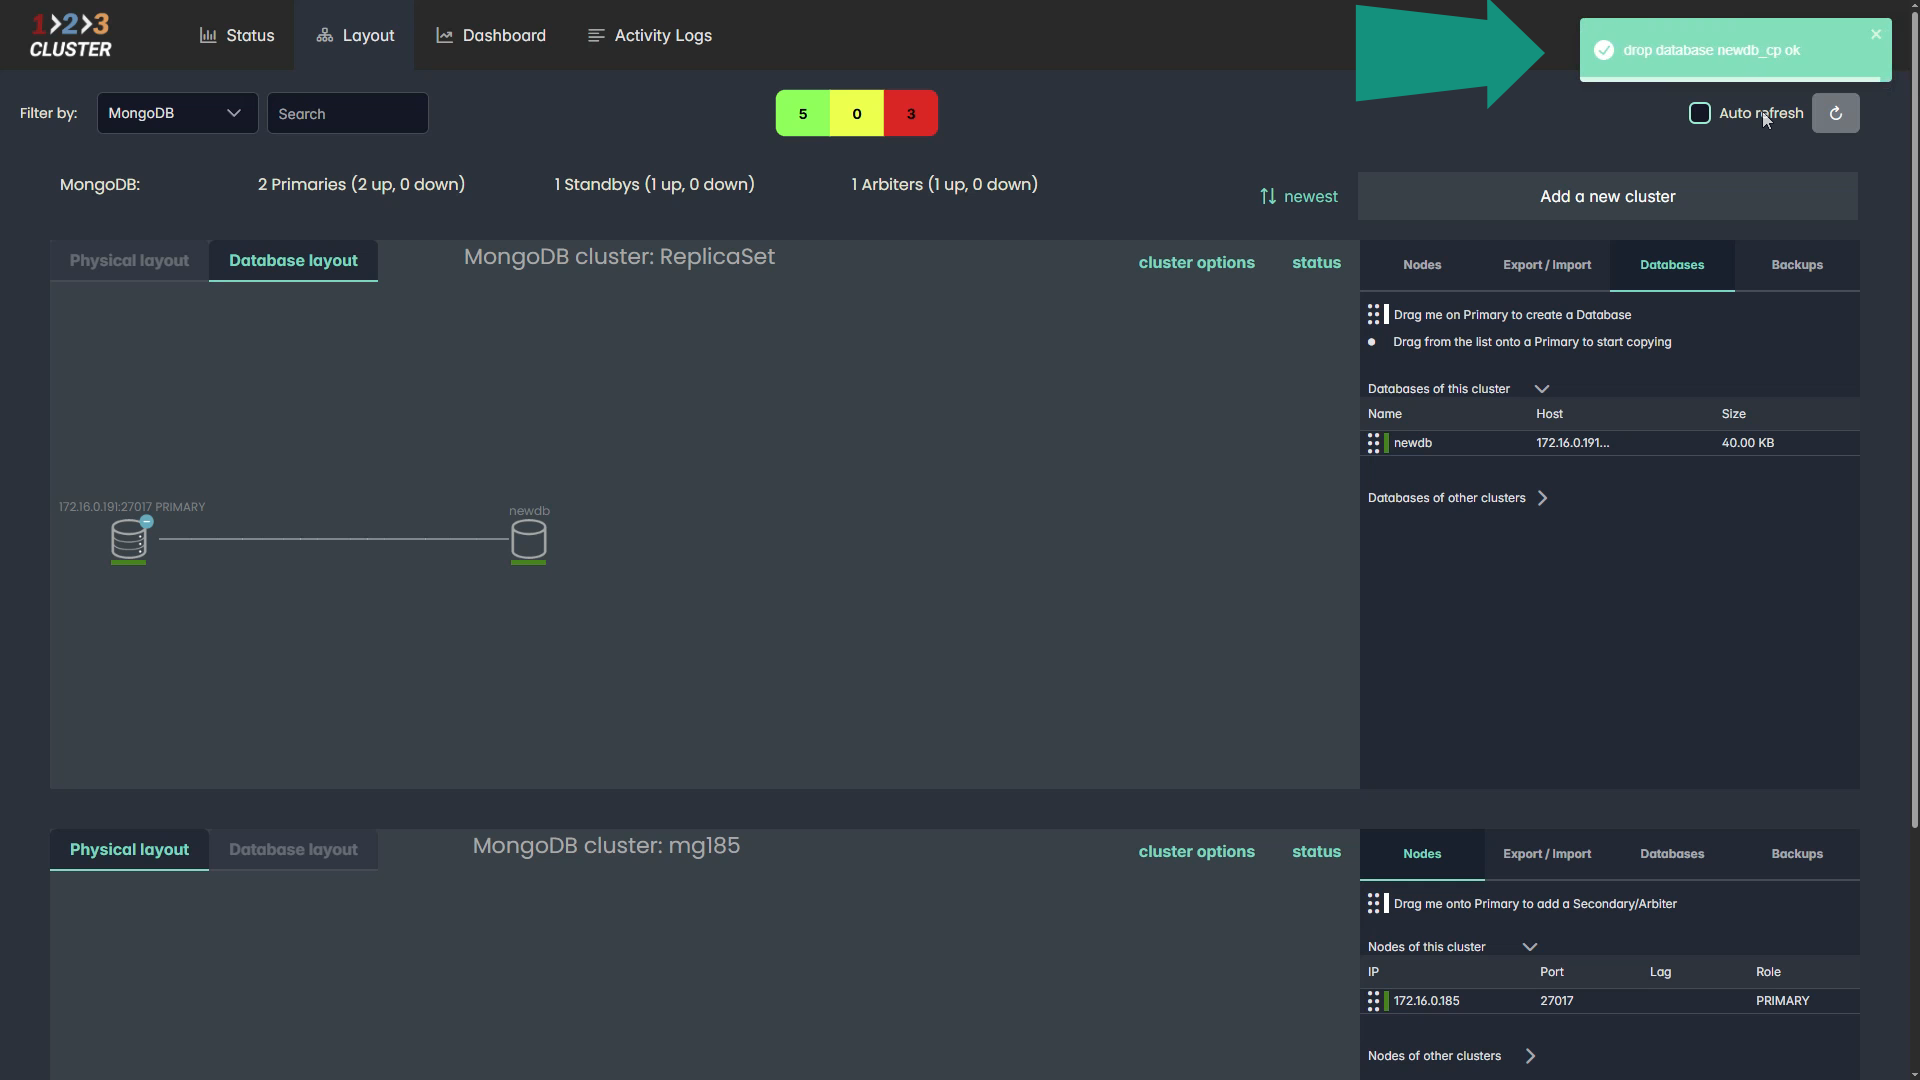Open ReplicaSet cluster options
Image resolution: width=1920 pixels, height=1080 pixels.
pos(1196,262)
